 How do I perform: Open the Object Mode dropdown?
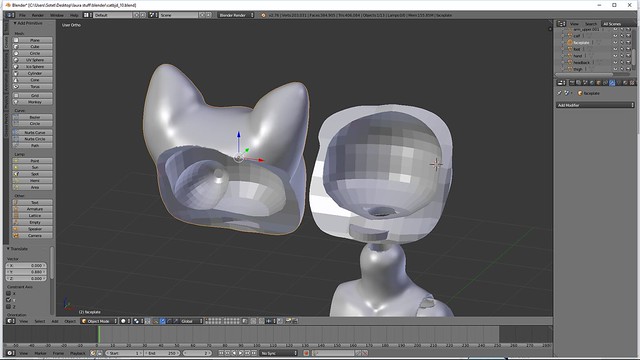[x=99, y=321]
